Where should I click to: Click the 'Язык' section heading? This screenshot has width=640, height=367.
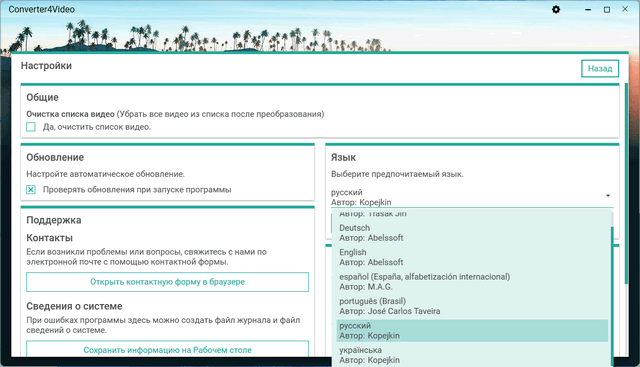pos(343,158)
